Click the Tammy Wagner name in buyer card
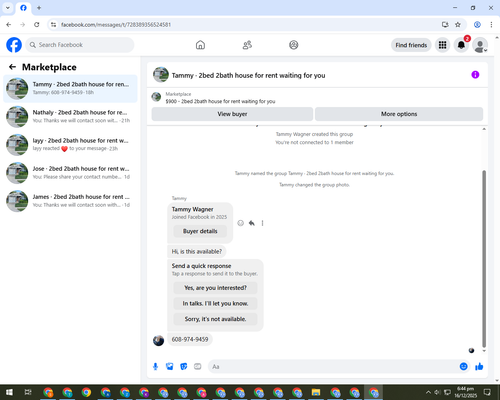The width and height of the screenshot is (500, 400). (x=192, y=209)
